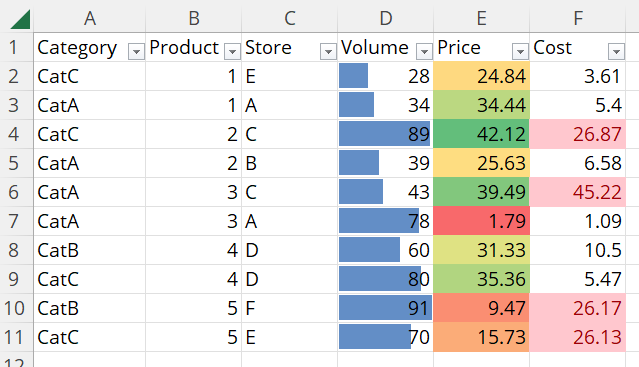This screenshot has height=367, width=639.
Task: Click the Select All corner triangle
Action: pos(20,19)
